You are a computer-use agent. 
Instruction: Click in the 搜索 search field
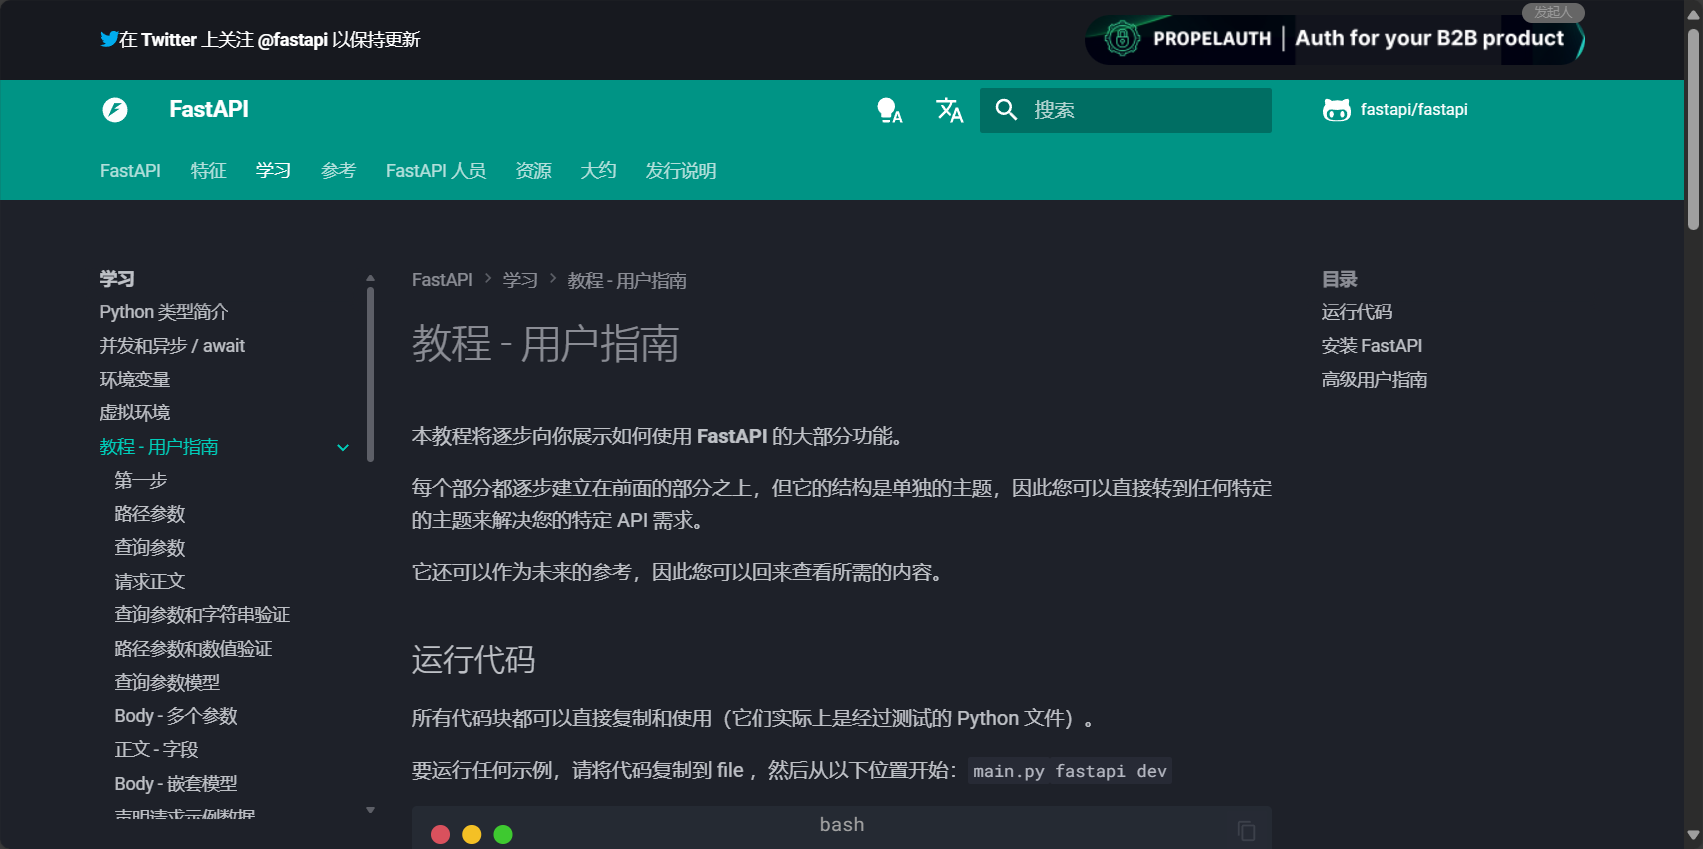pos(1126,110)
